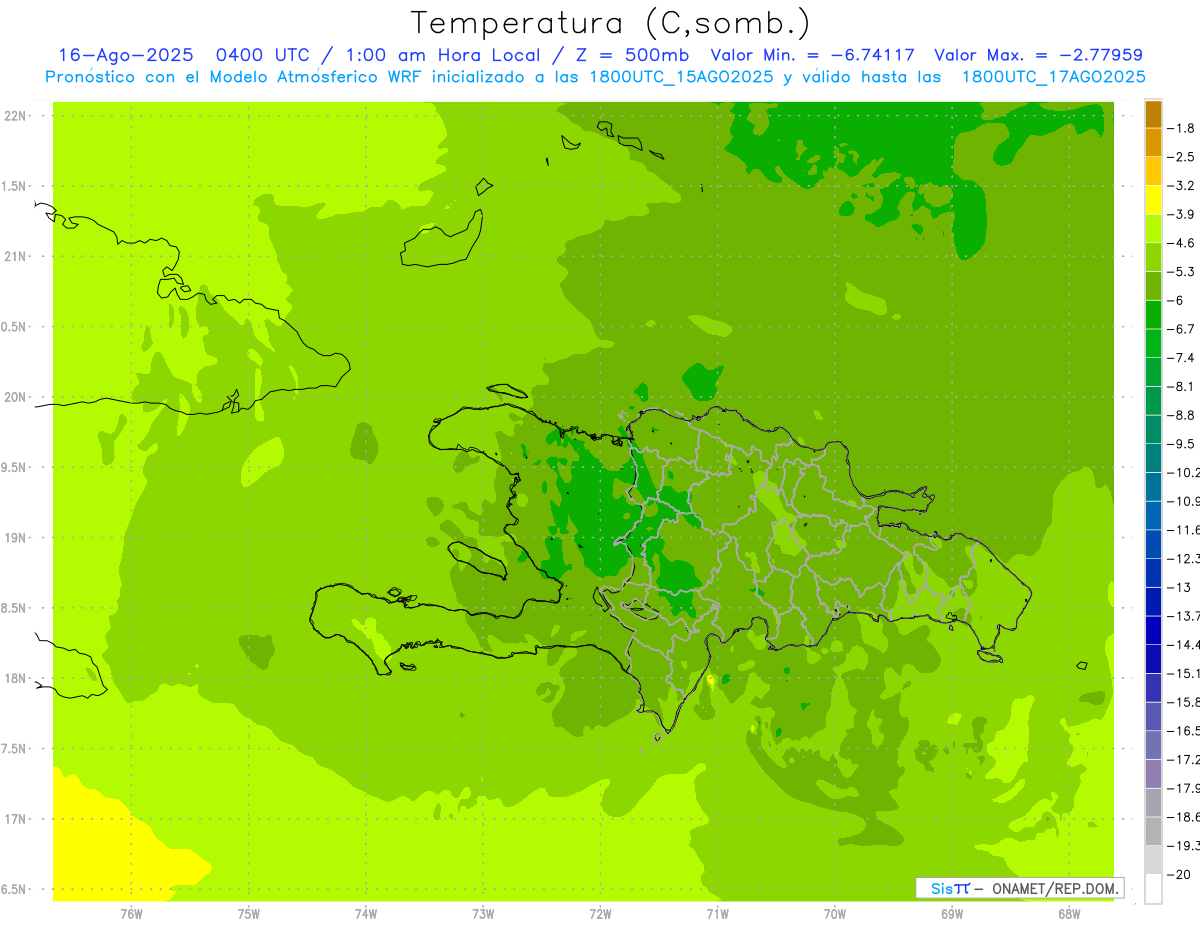1200x927 pixels.
Task: Click the '-13' legend value label
Action: [1179, 587]
